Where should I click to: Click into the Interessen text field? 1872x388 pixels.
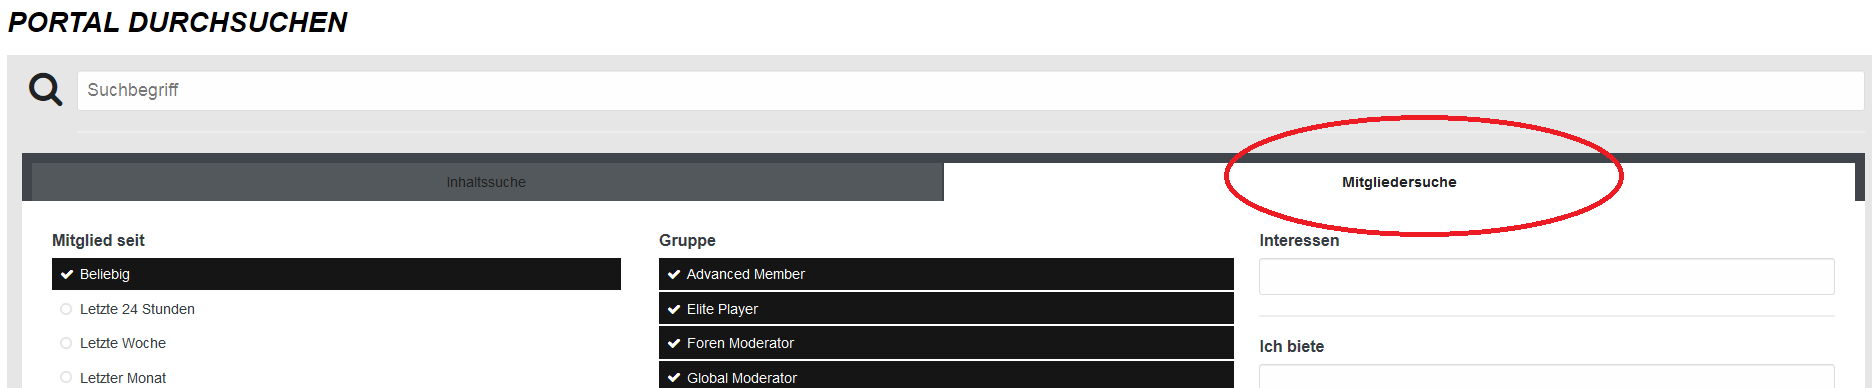[x=1546, y=276]
